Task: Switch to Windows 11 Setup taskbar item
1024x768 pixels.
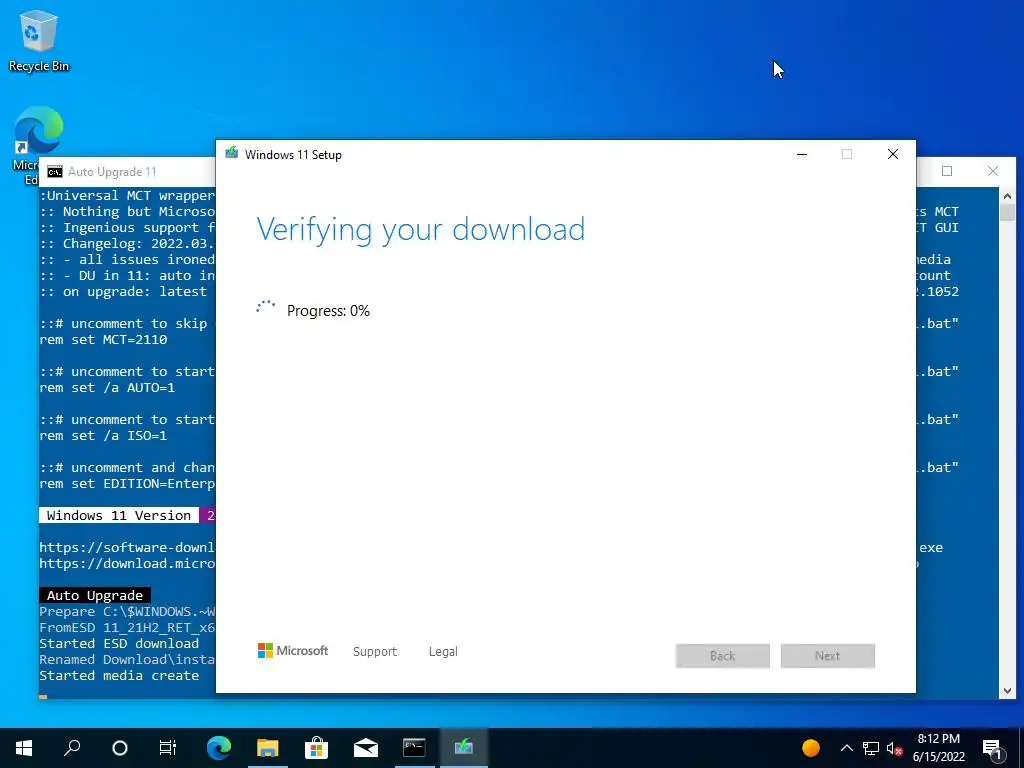Action: point(464,748)
